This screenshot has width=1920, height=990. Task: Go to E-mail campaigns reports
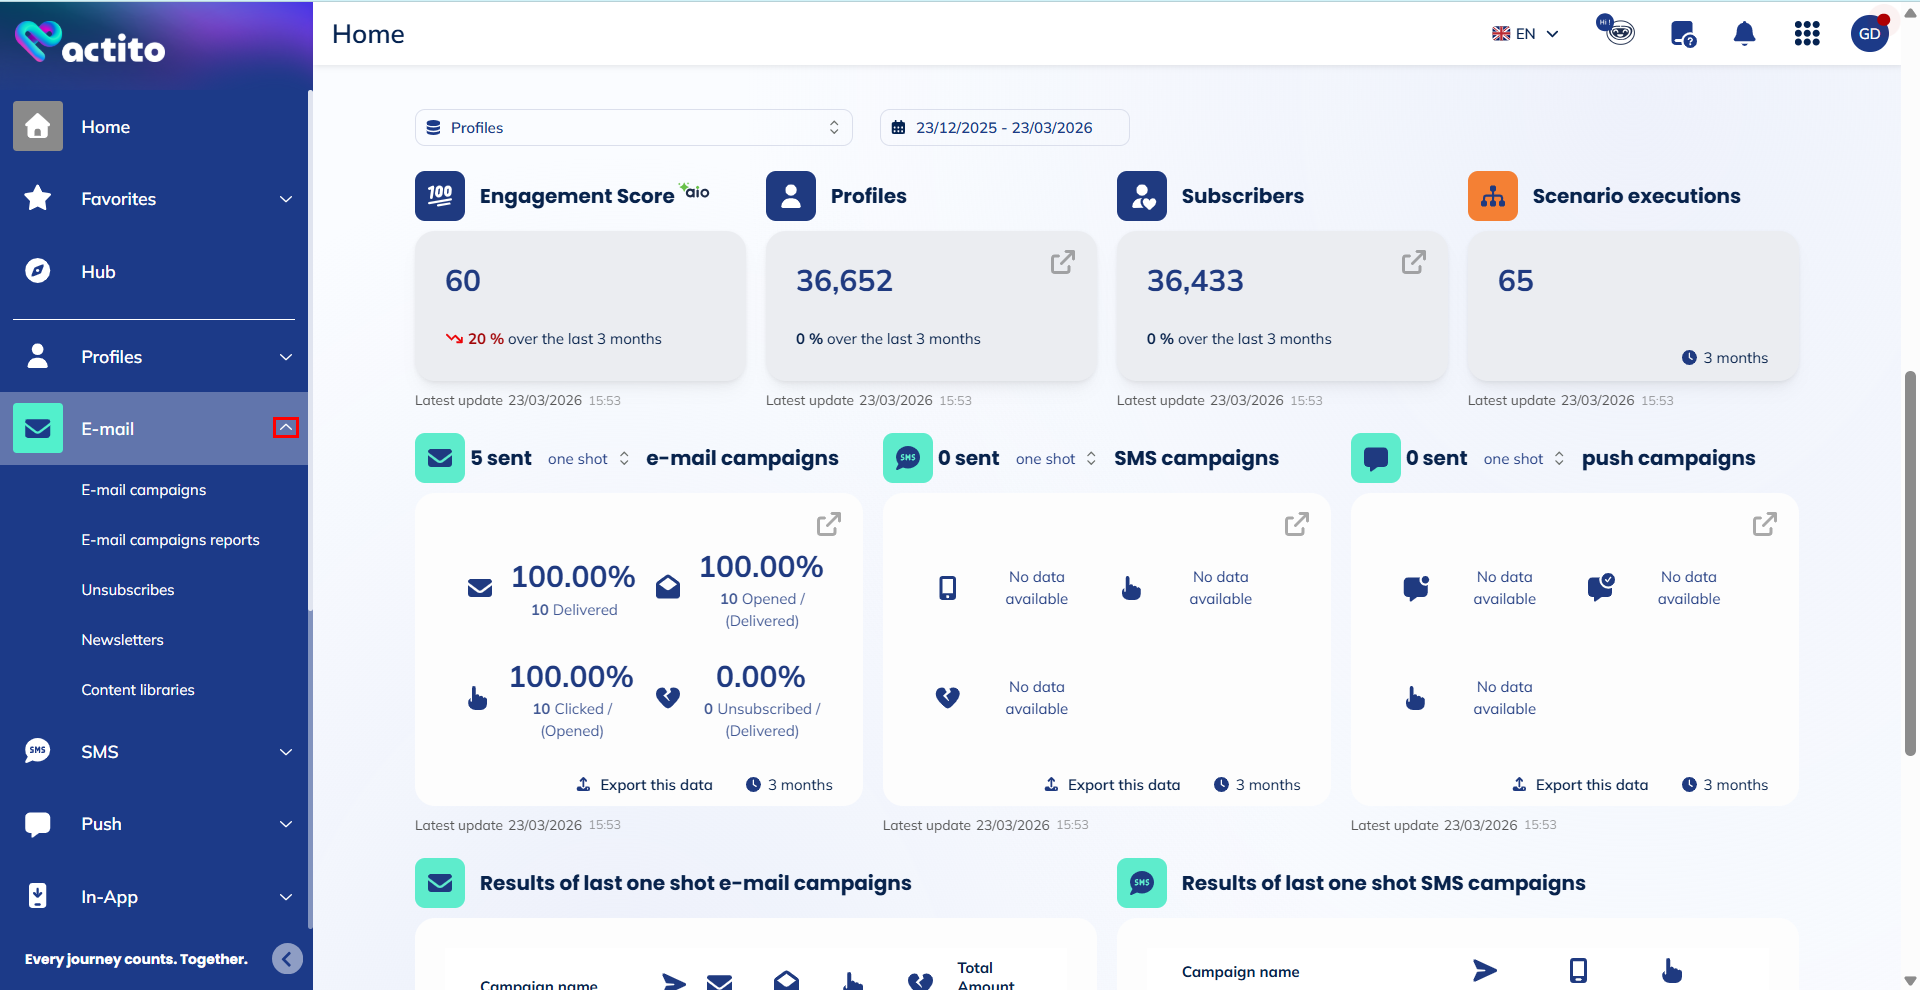tap(170, 540)
